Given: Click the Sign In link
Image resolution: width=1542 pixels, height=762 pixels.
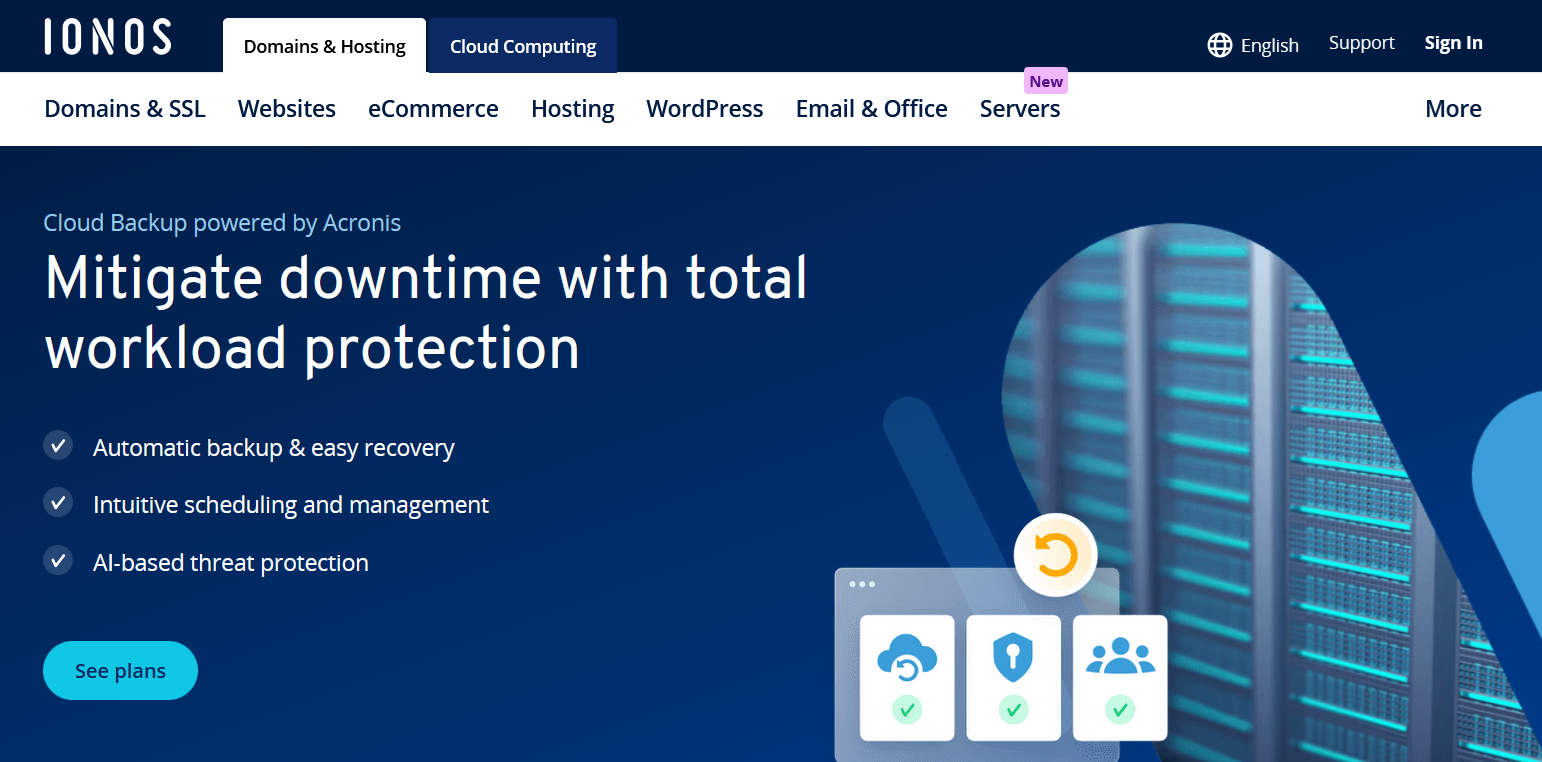Looking at the screenshot, I should point(1453,43).
